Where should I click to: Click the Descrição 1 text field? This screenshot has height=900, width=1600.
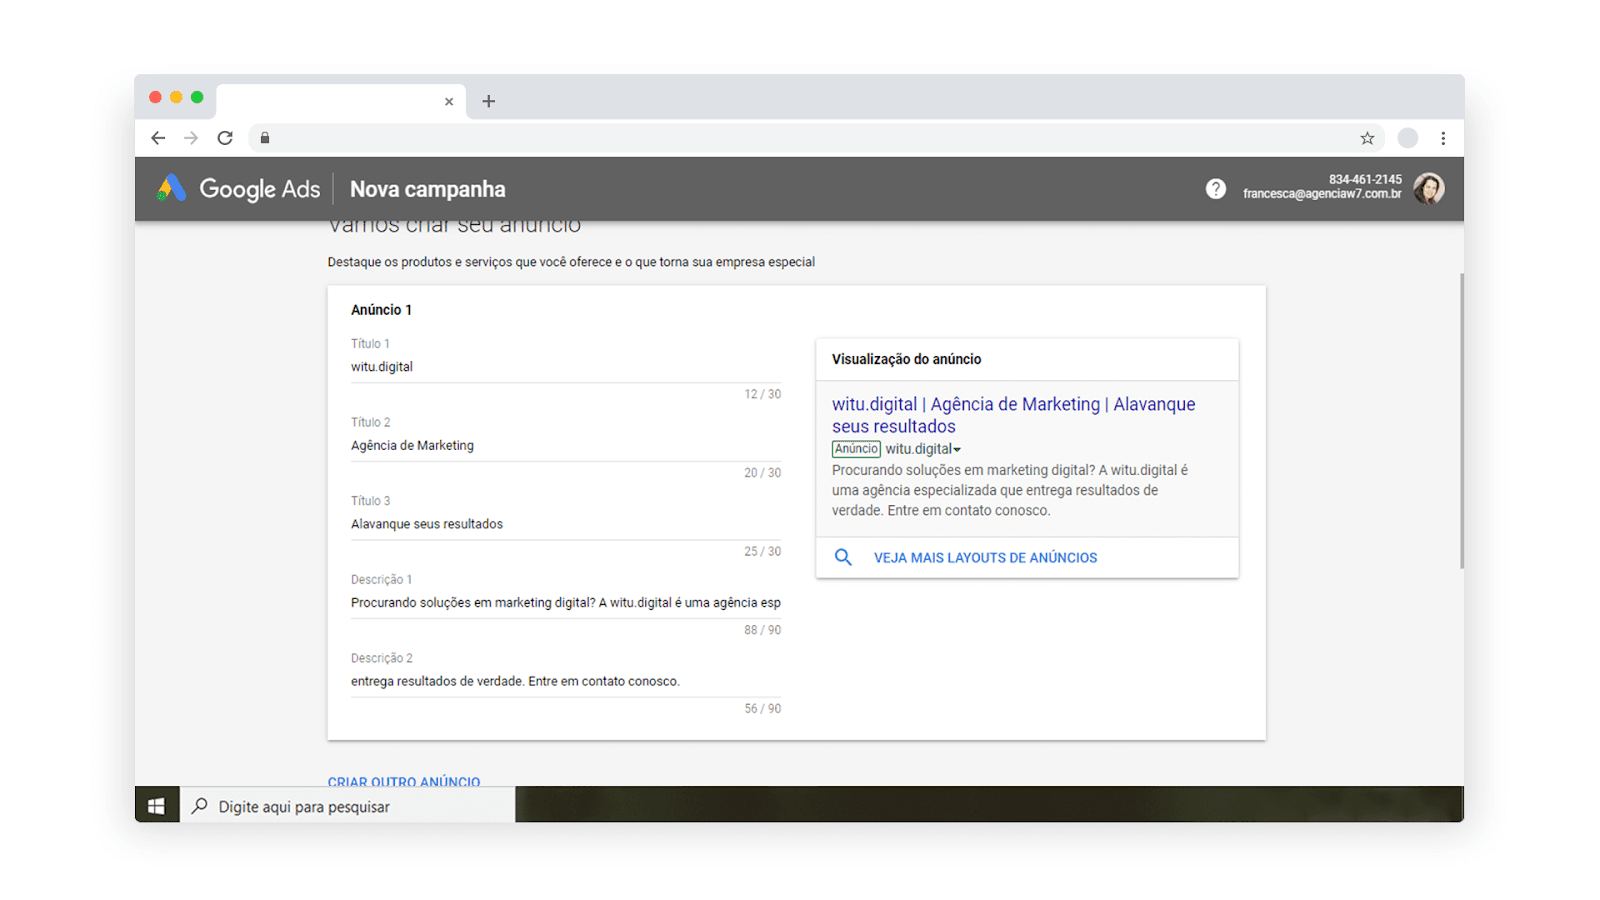(566, 603)
